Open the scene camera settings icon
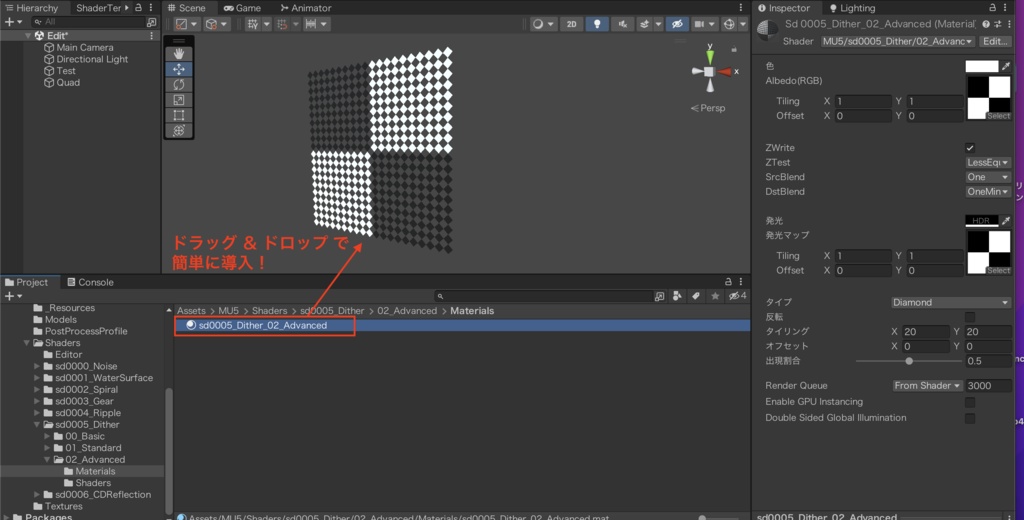This screenshot has width=1024, height=520. [699, 24]
